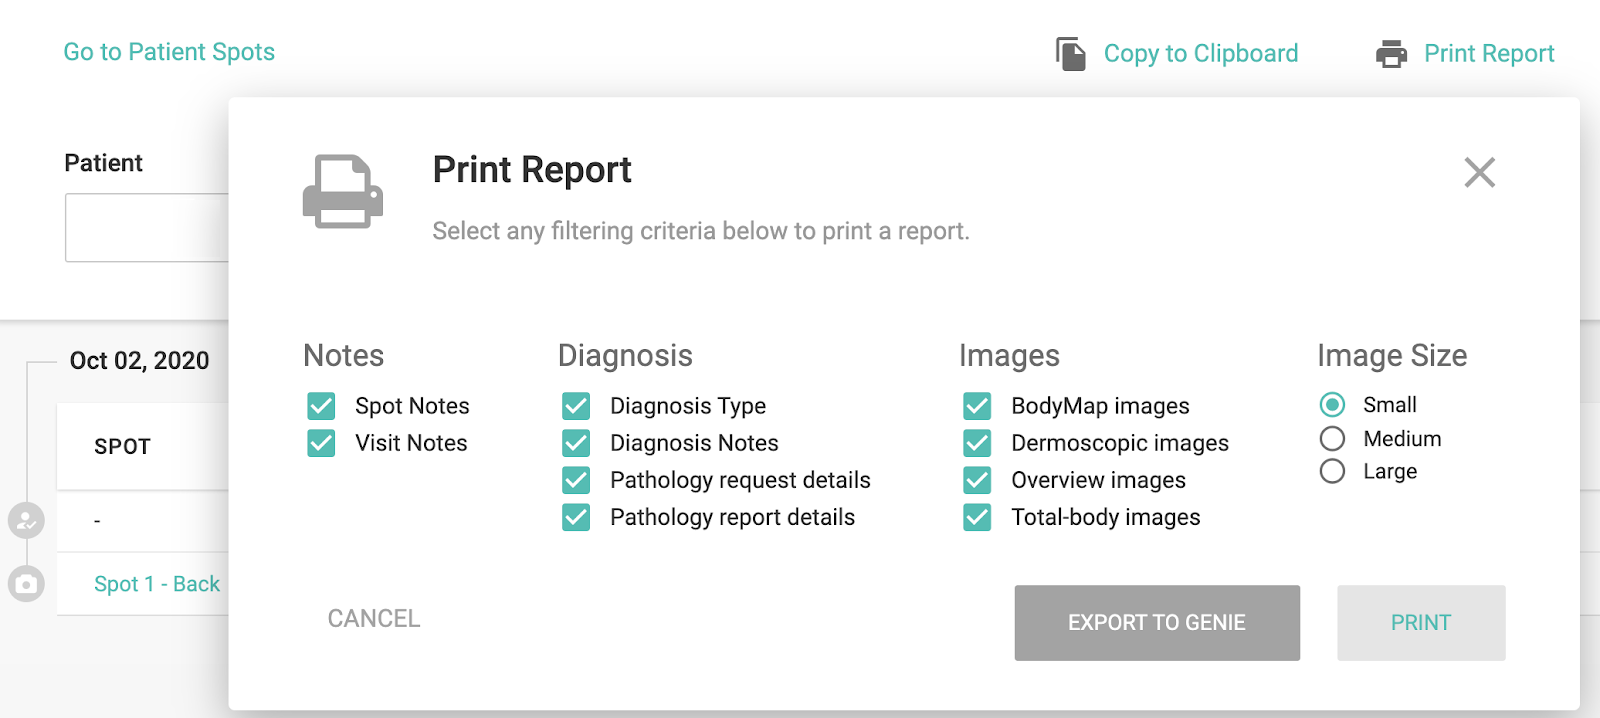Uncheck the Spot Notes checkbox
Image resolution: width=1600 pixels, height=718 pixels.
click(x=321, y=406)
